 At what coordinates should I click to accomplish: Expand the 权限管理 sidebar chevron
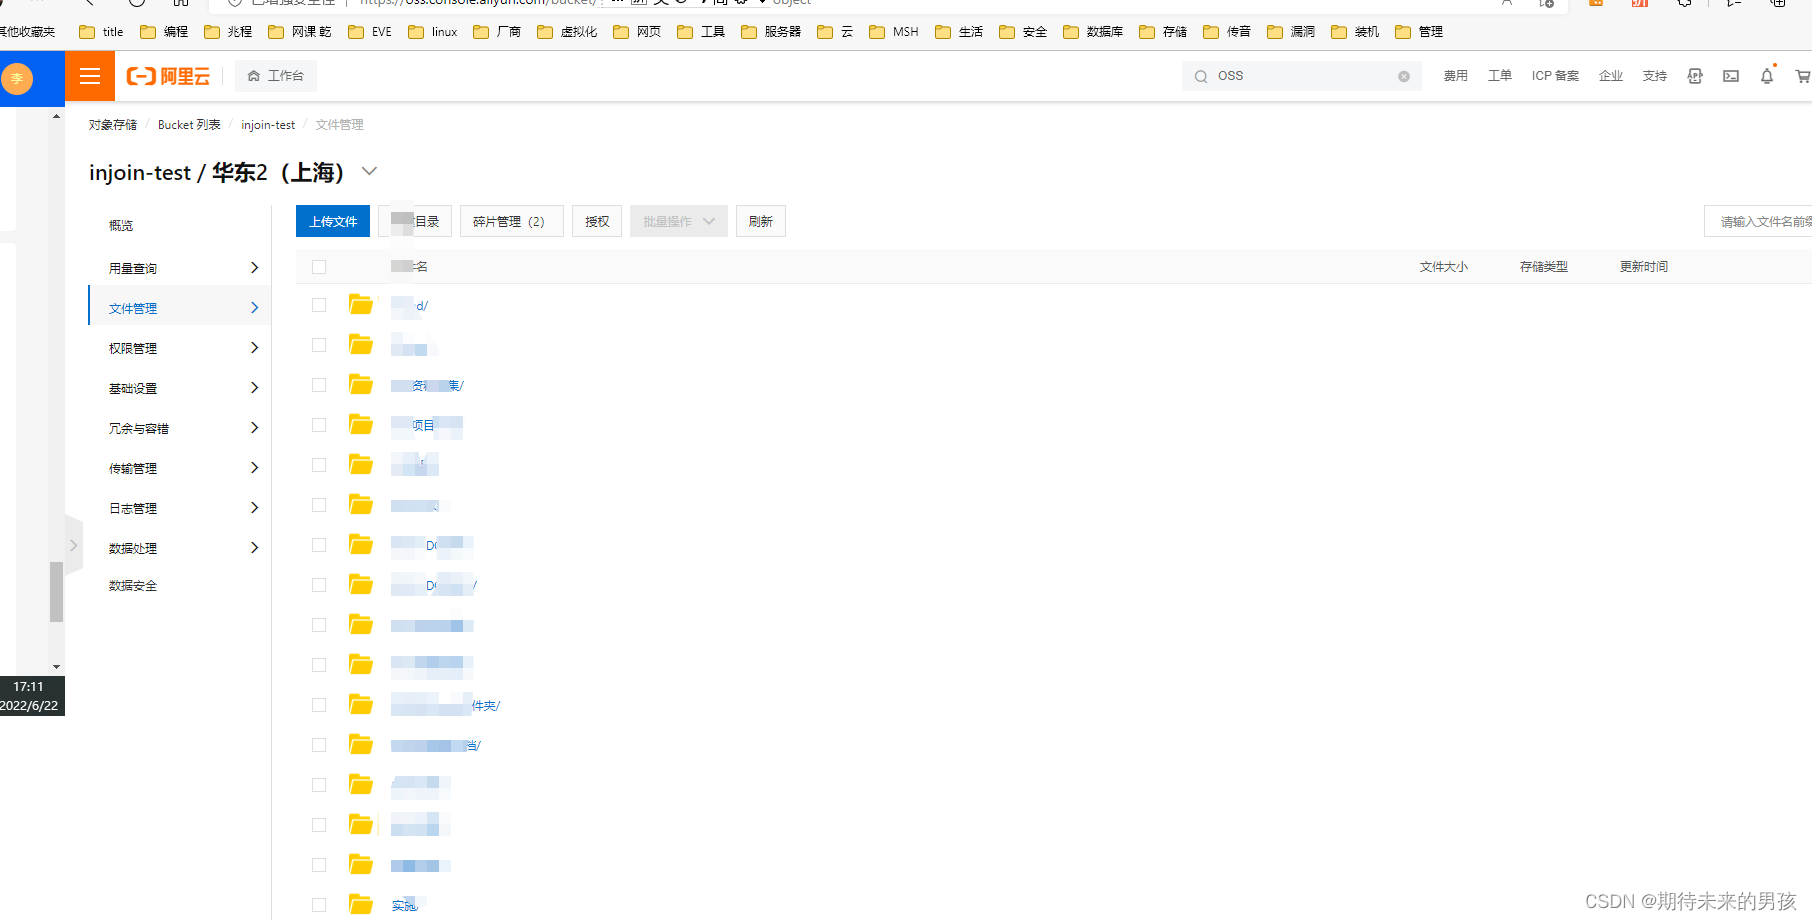(254, 348)
